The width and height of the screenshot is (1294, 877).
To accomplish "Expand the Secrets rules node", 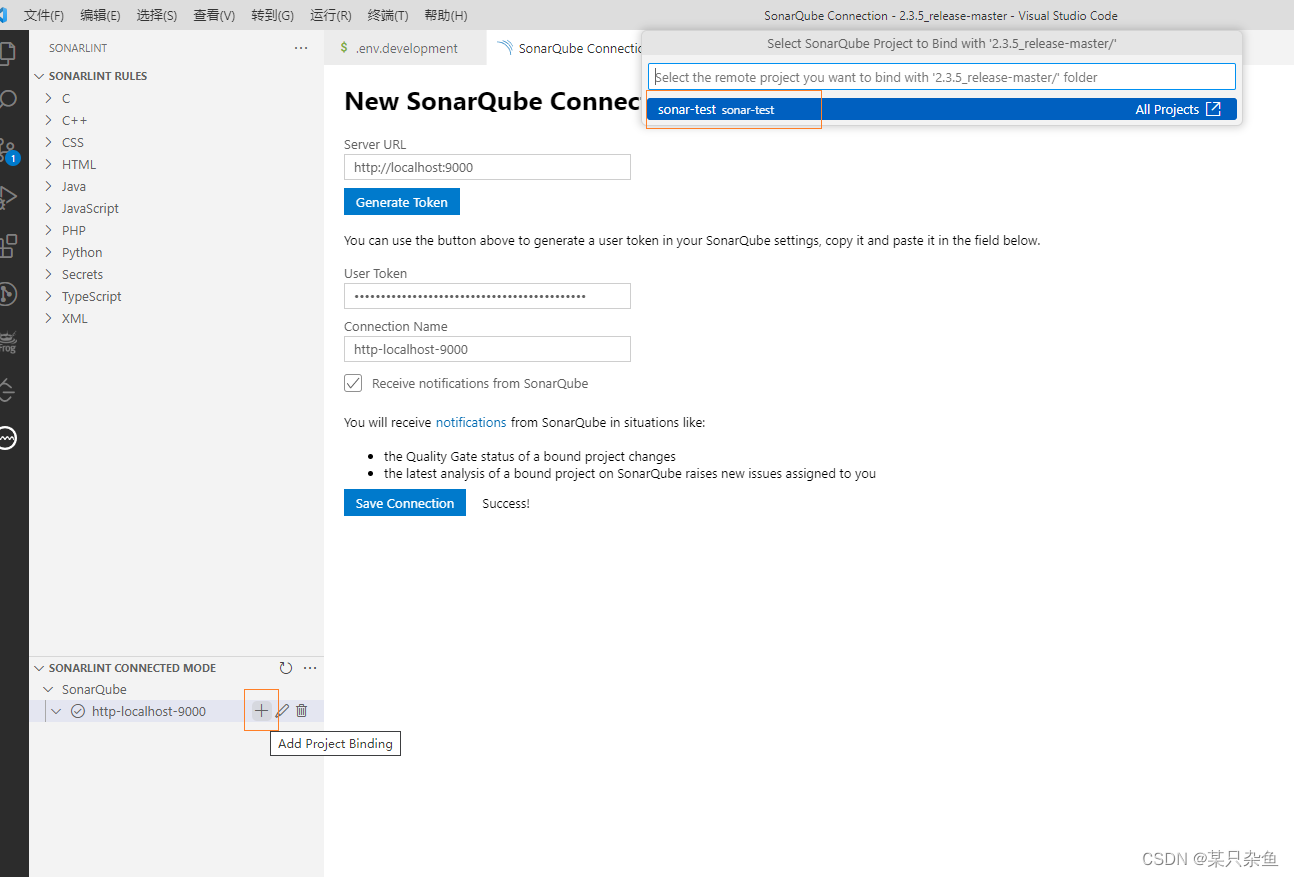I will [48, 274].
